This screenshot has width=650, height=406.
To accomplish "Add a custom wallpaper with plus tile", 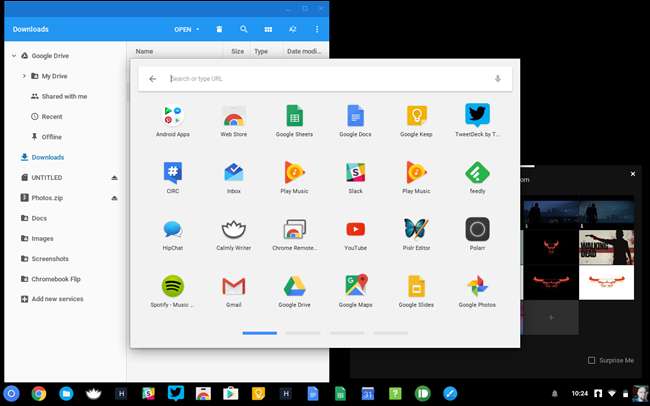I will click(x=551, y=317).
